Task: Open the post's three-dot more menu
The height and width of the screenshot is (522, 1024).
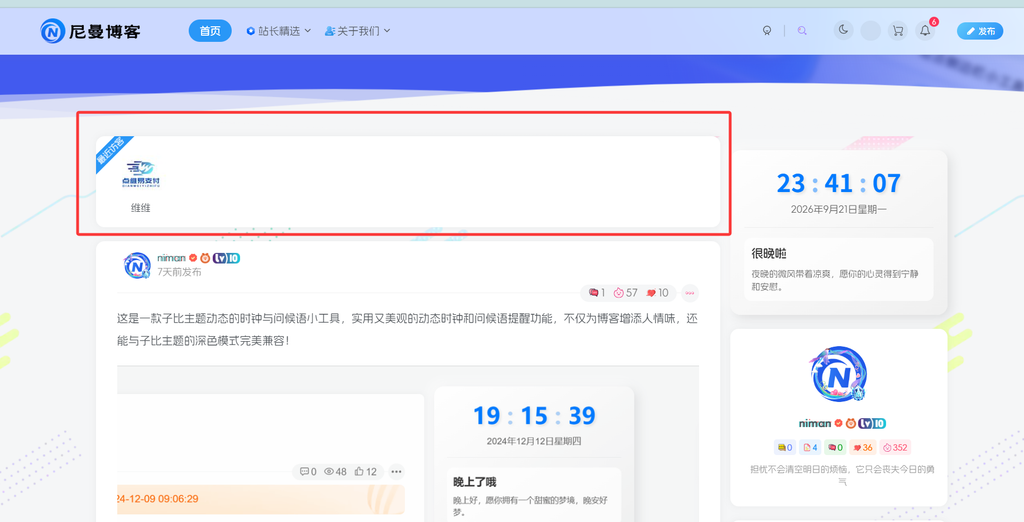Action: [x=690, y=293]
